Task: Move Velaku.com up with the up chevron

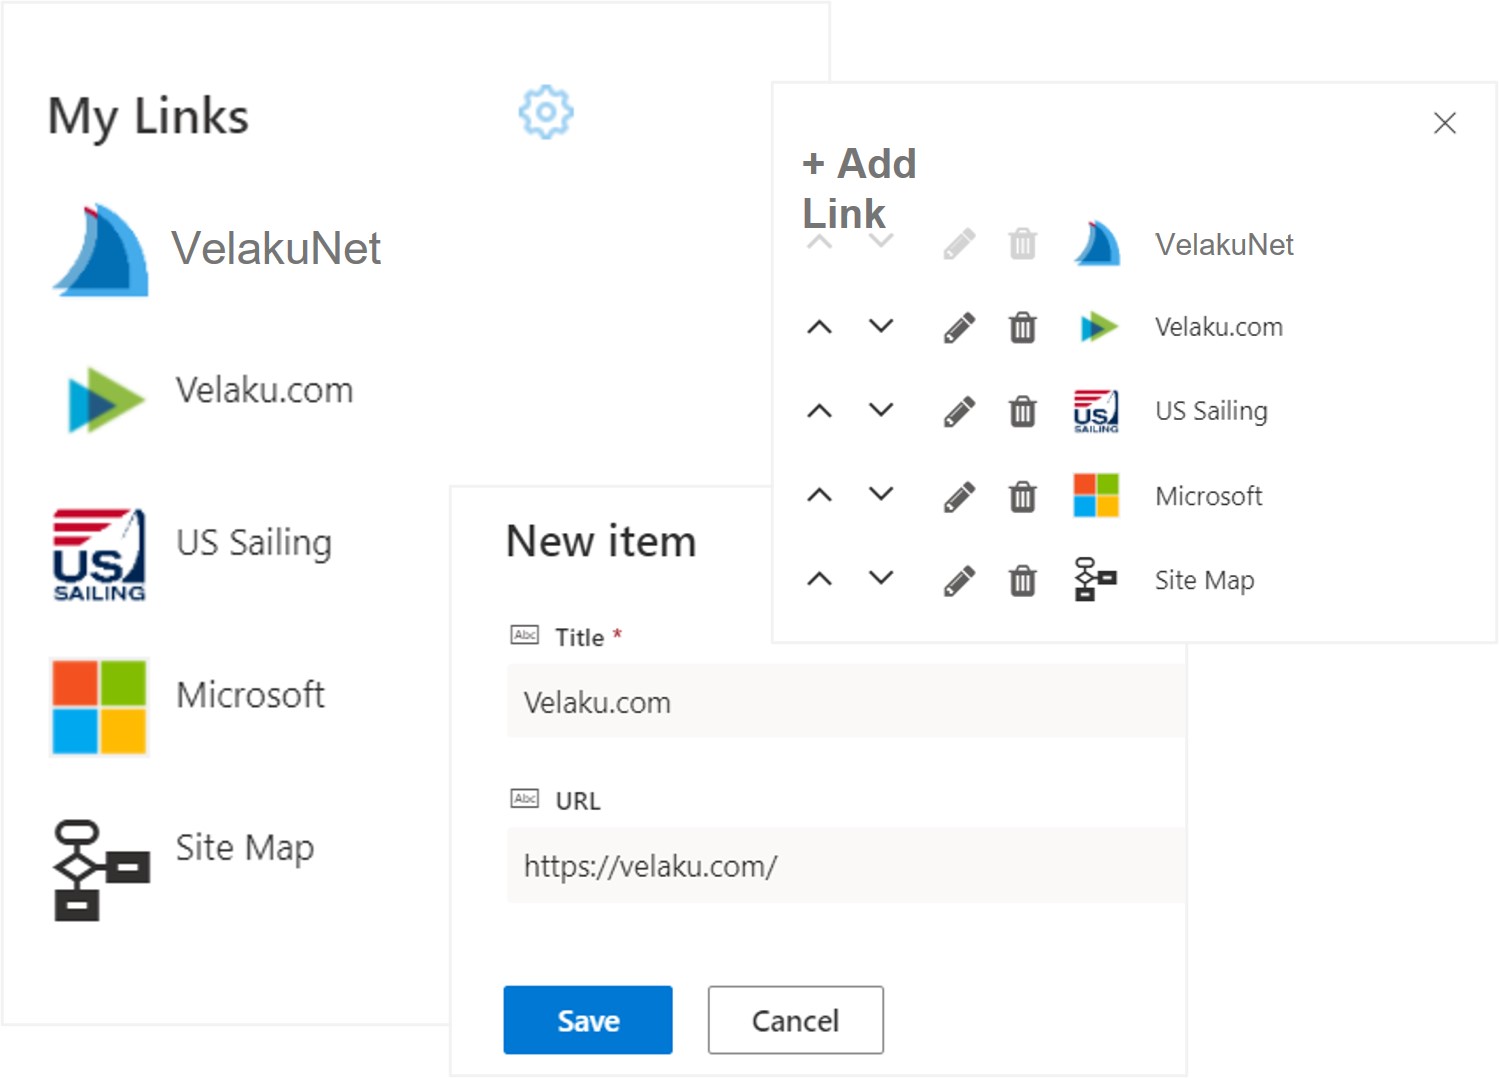Action: click(819, 327)
